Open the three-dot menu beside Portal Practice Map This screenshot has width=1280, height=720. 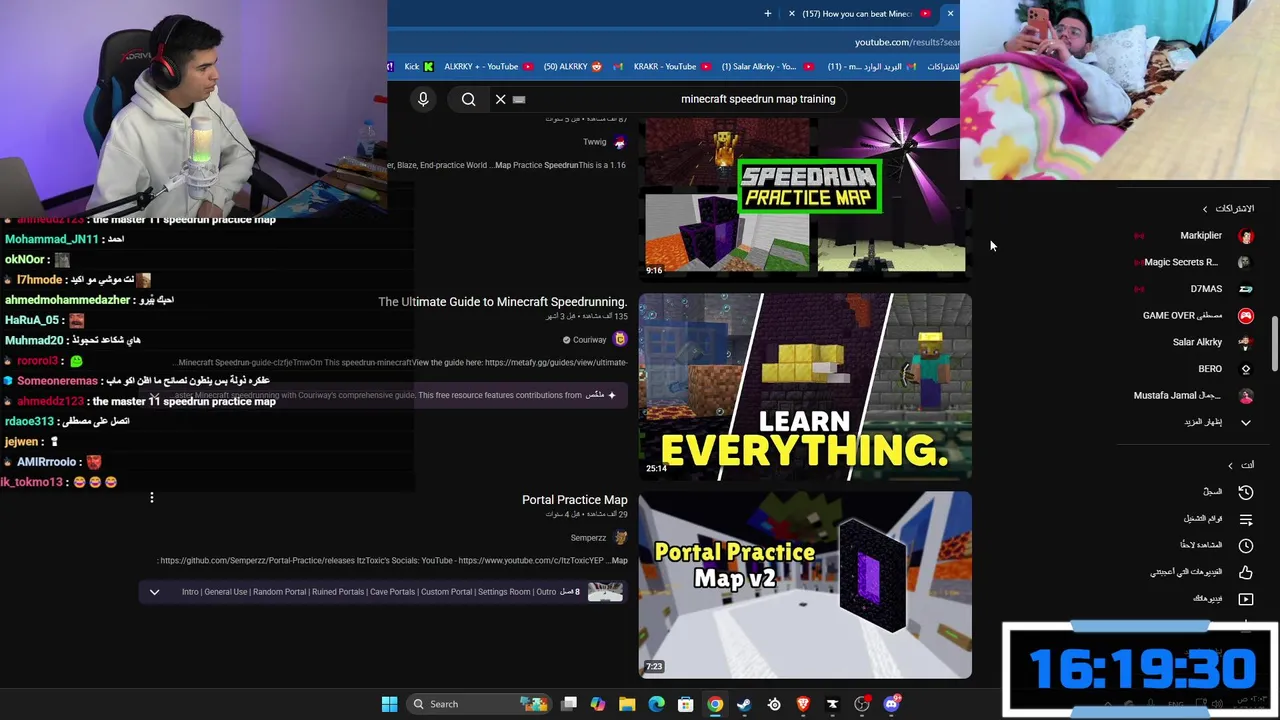click(x=151, y=497)
